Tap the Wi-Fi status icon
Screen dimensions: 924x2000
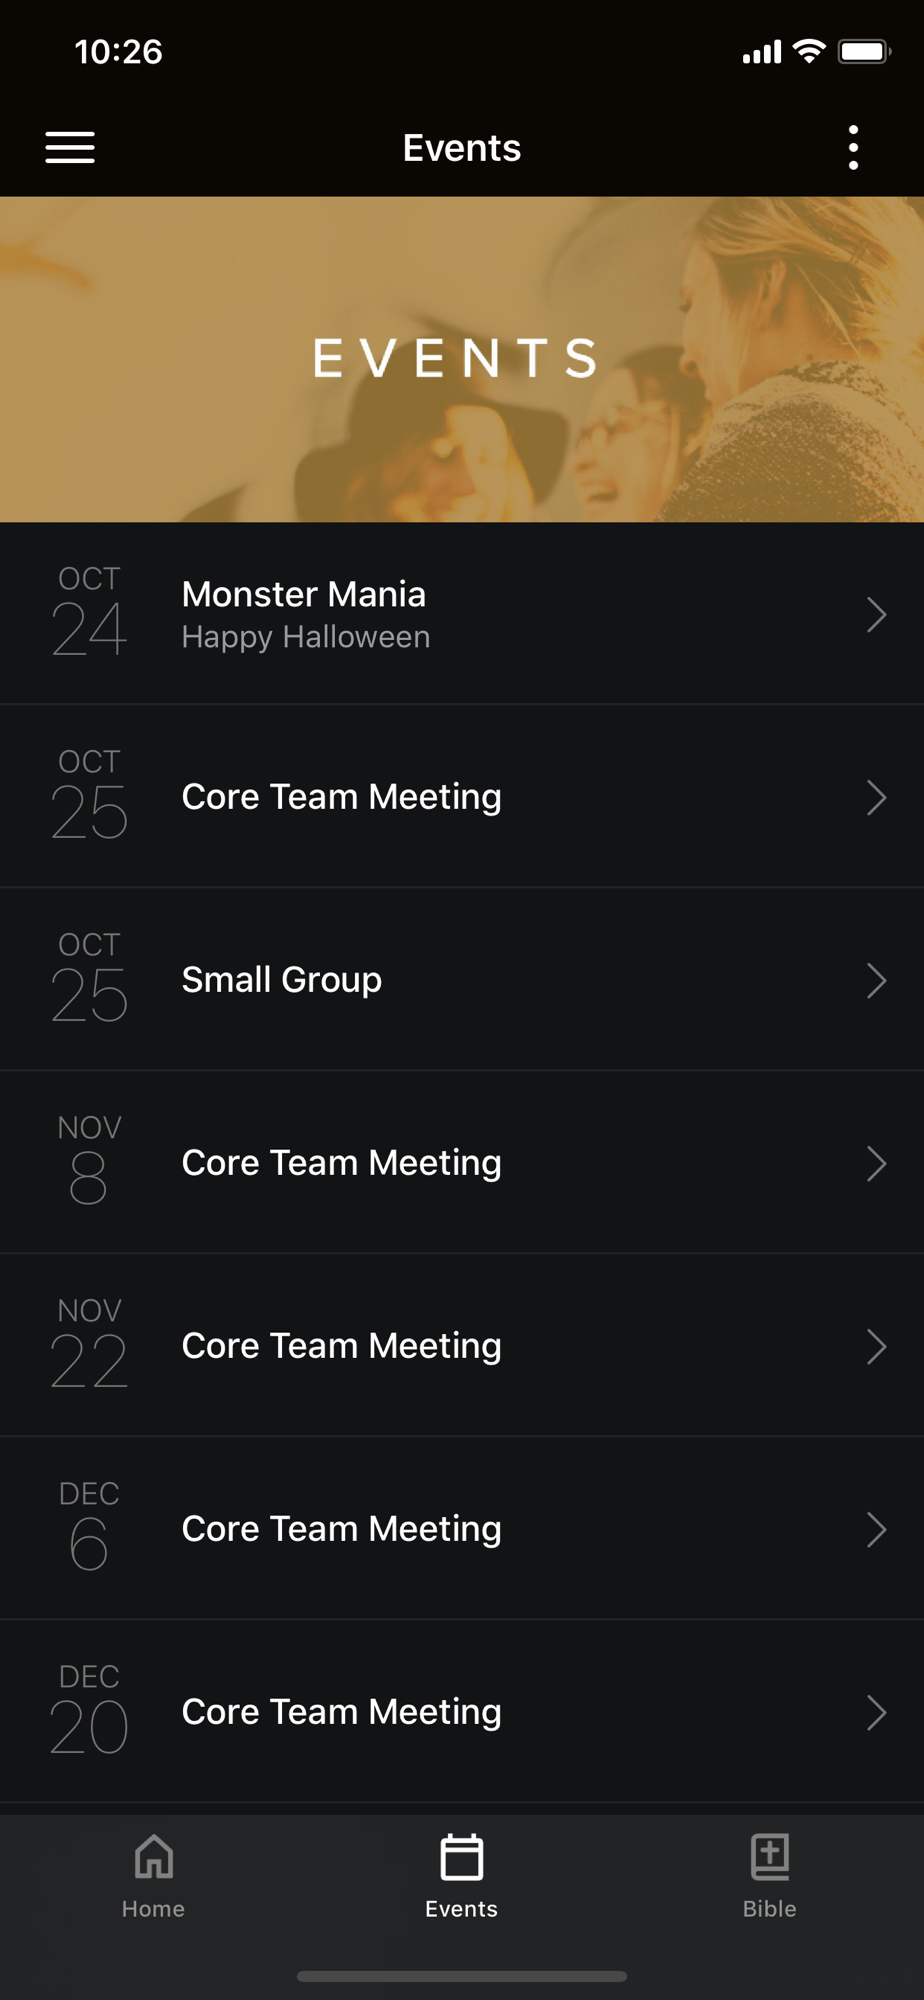(809, 51)
